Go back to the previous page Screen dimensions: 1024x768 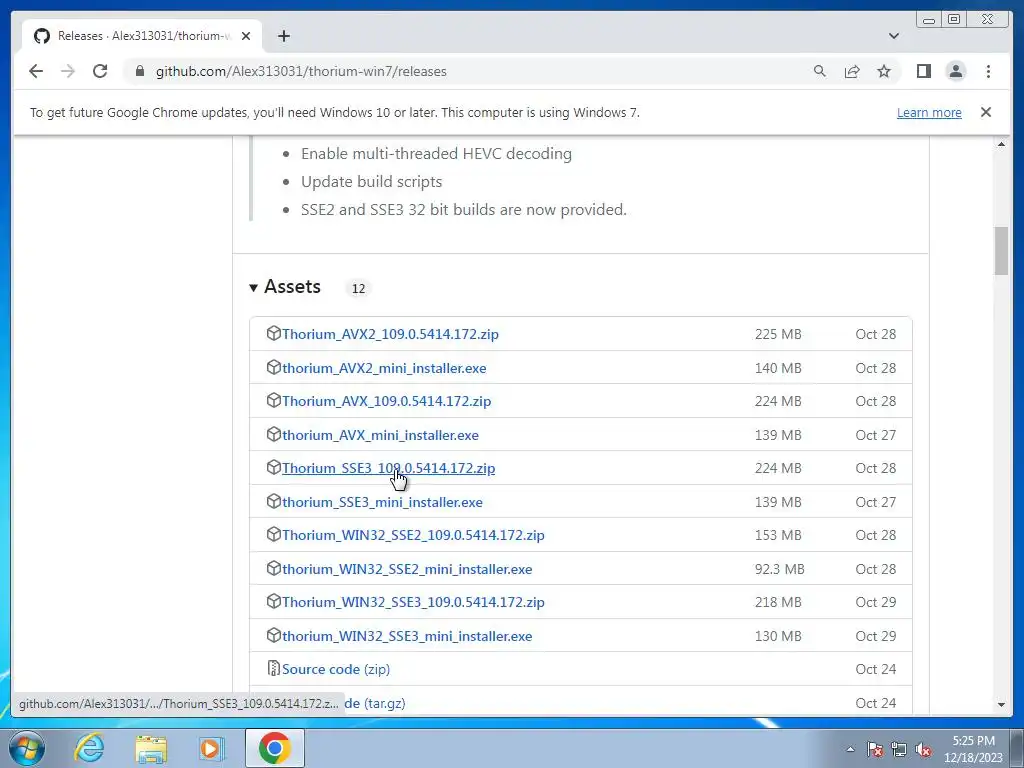point(36,71)
